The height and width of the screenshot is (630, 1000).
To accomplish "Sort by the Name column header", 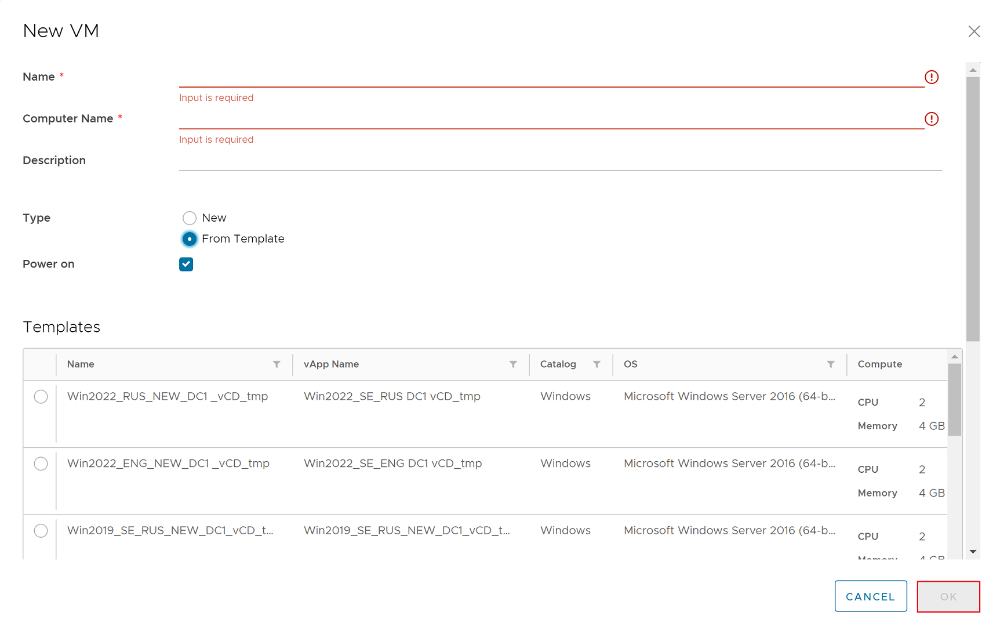I will [81, 364].
